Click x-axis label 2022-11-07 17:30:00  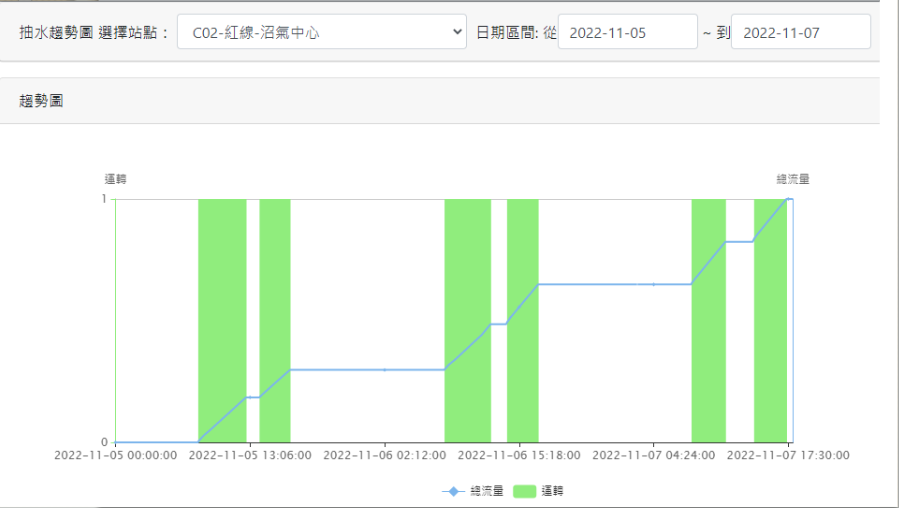(788, 455)
